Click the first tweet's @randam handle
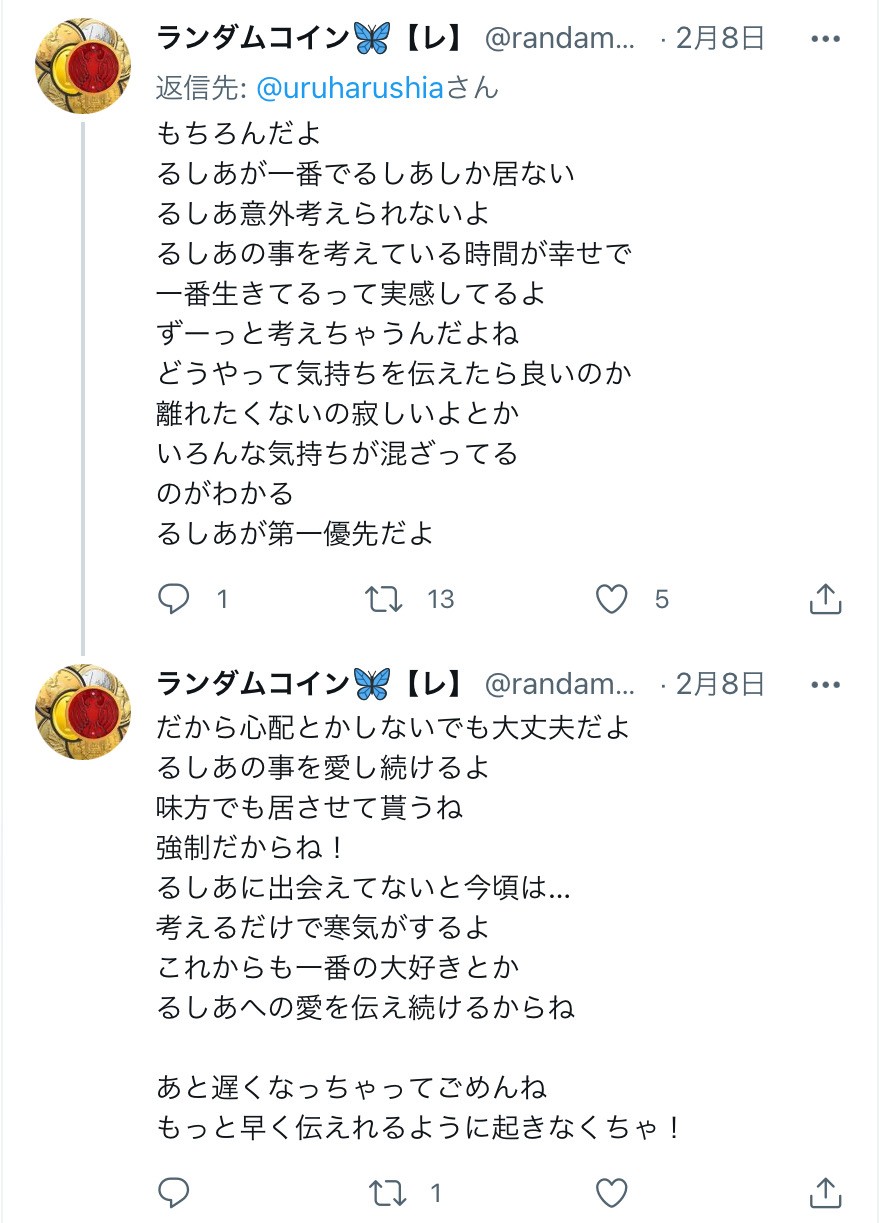Image resolution: width=879 pixels, height=1223 pixels. pos(560,39)
